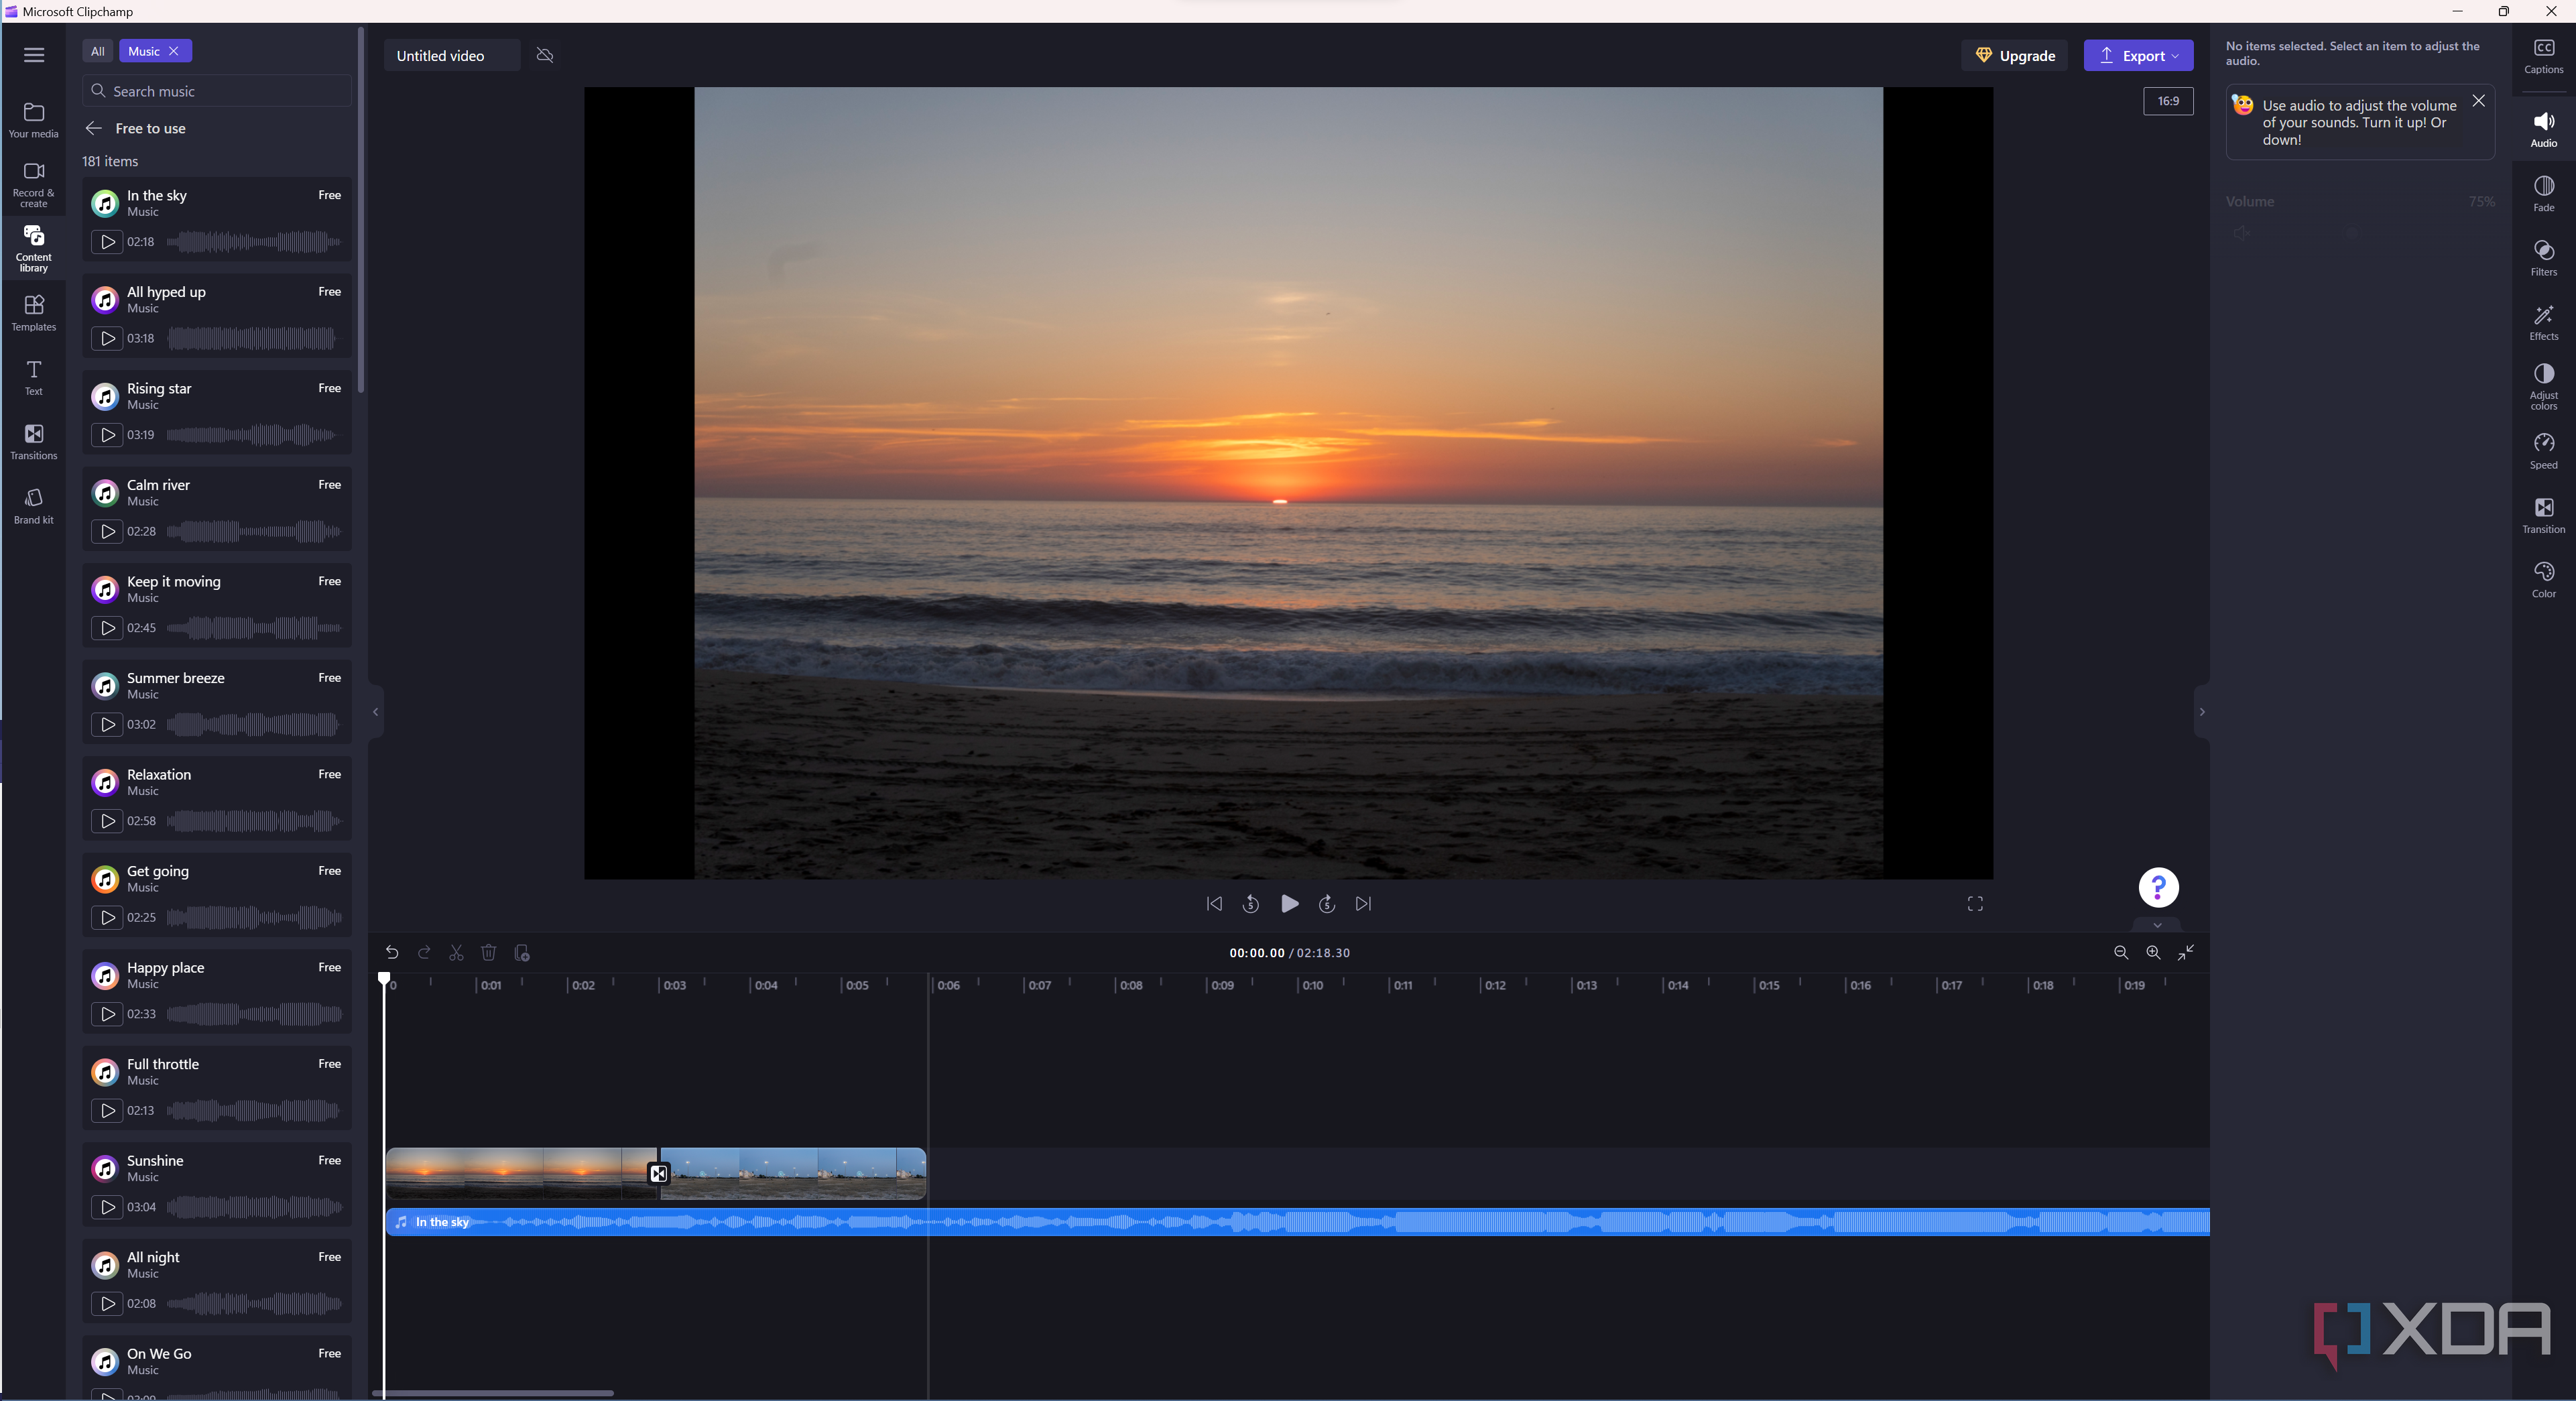The height and width of the screenshot is (1401, 2576).
Task: Select the In the sky audio clip
Action: tap(1297, 1222)
